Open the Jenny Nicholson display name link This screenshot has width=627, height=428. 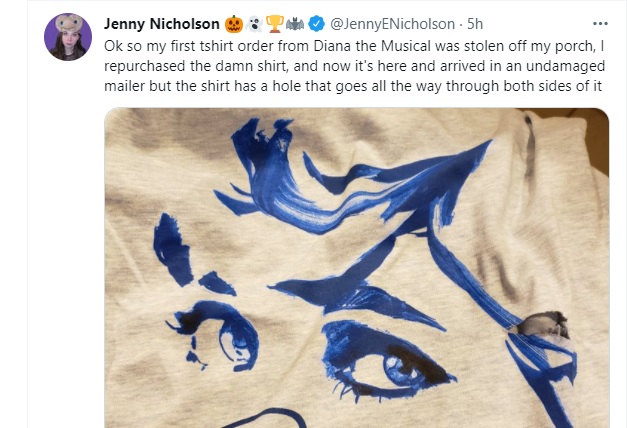162,24
